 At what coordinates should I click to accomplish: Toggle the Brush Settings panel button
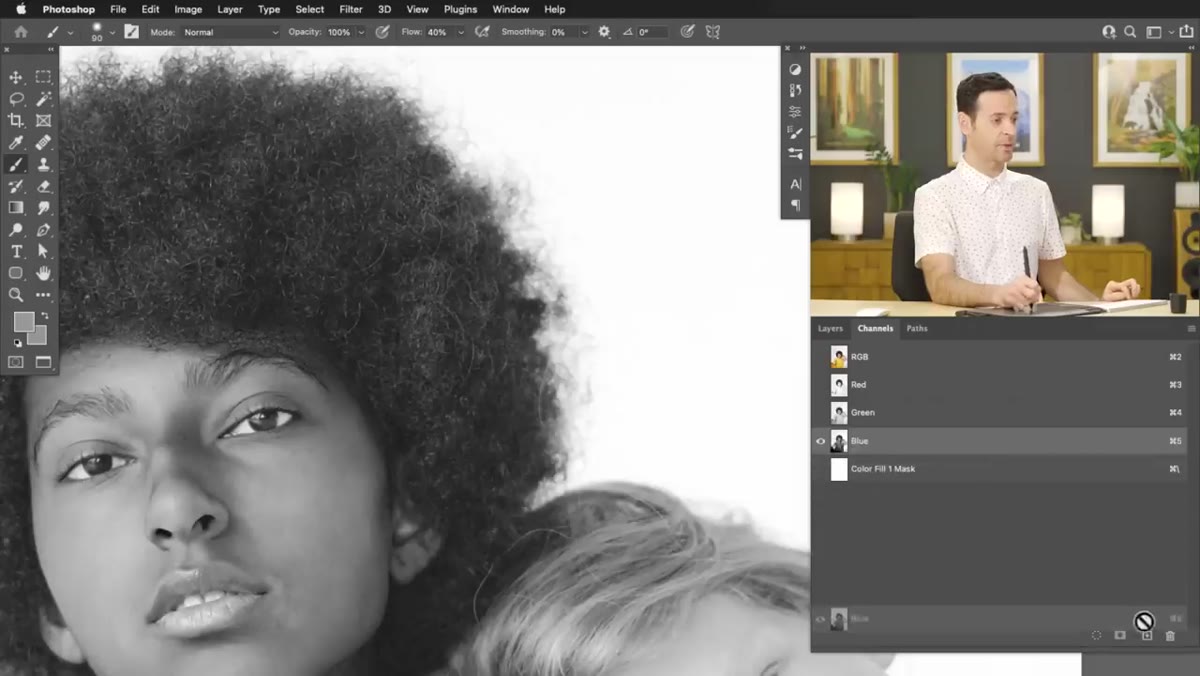point(131,32)
